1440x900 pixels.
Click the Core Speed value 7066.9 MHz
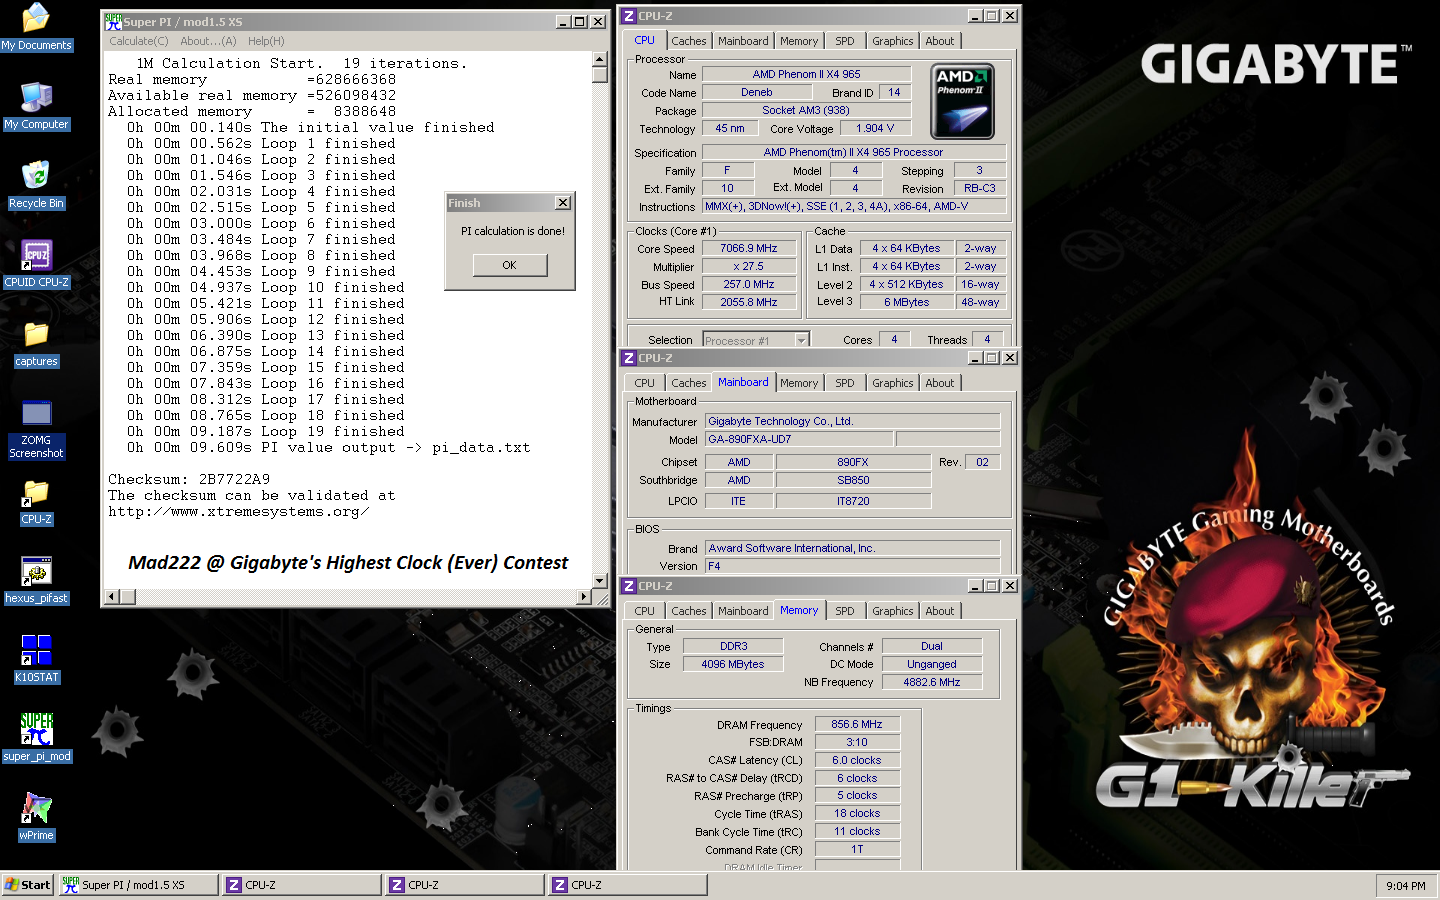749,248
